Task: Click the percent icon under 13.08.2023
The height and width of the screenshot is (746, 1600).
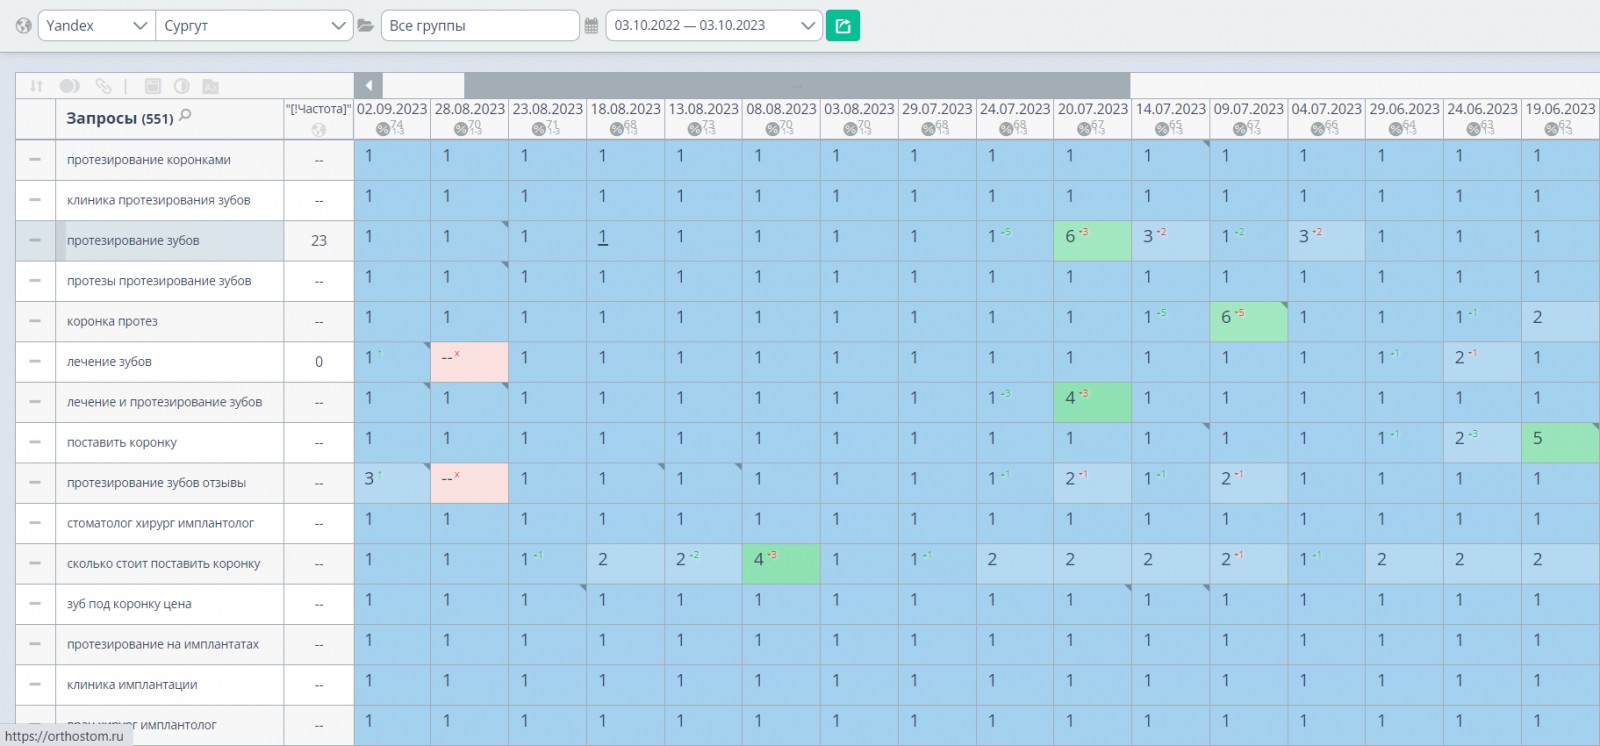Action: tap(695, 129)
